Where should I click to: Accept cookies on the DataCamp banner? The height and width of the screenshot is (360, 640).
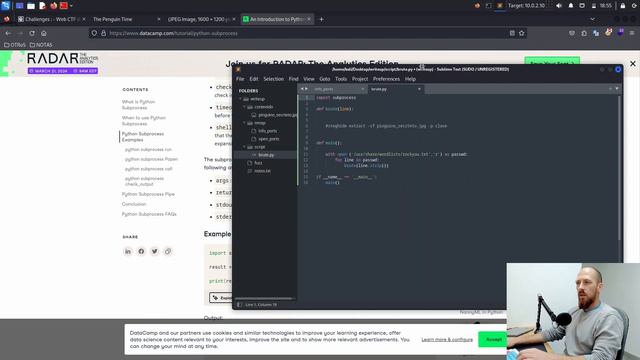click(x=493, y=340)
